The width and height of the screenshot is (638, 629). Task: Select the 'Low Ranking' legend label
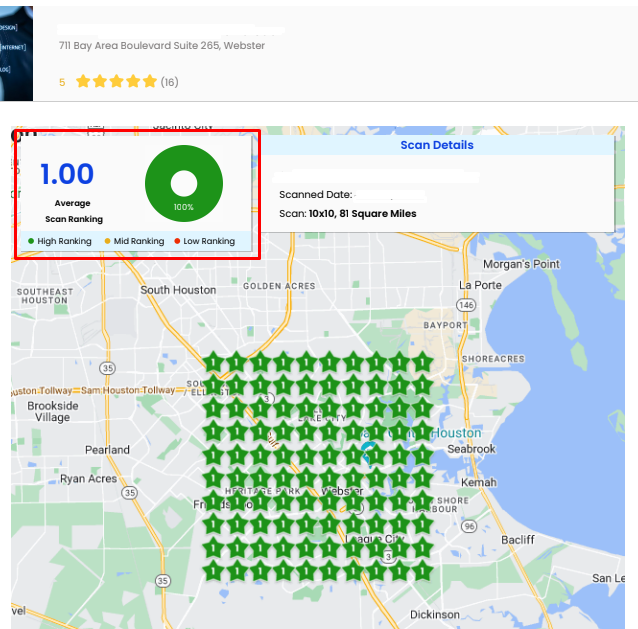tap(209, 241)
